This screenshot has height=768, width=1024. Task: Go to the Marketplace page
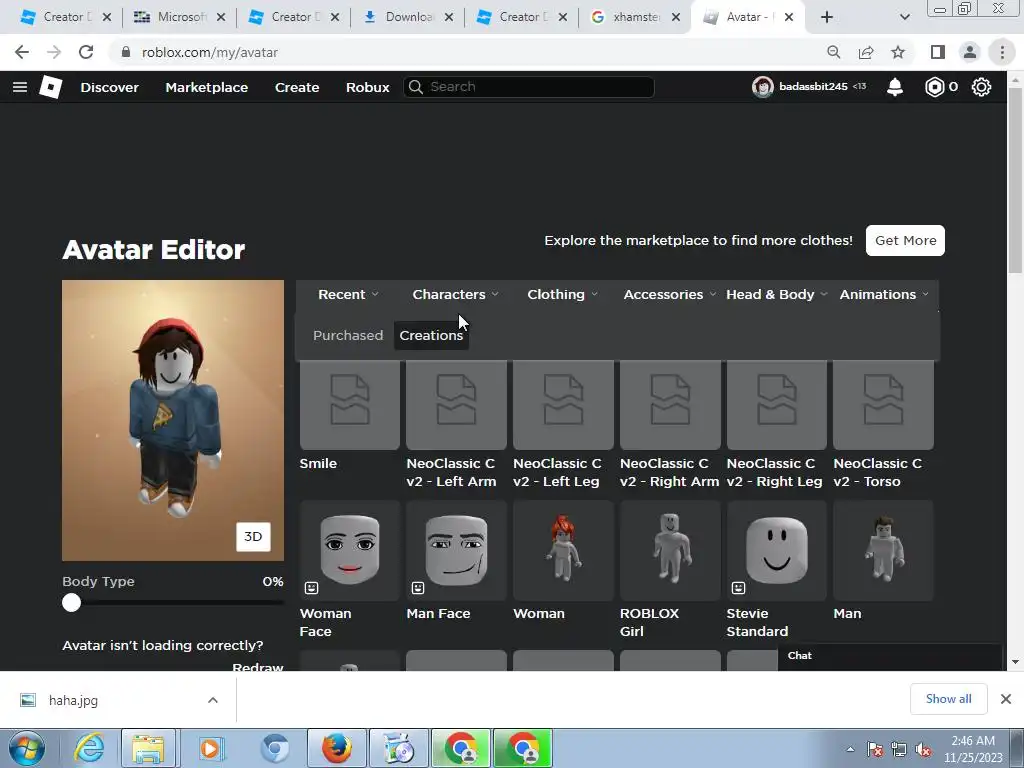[x=206, y=87]
